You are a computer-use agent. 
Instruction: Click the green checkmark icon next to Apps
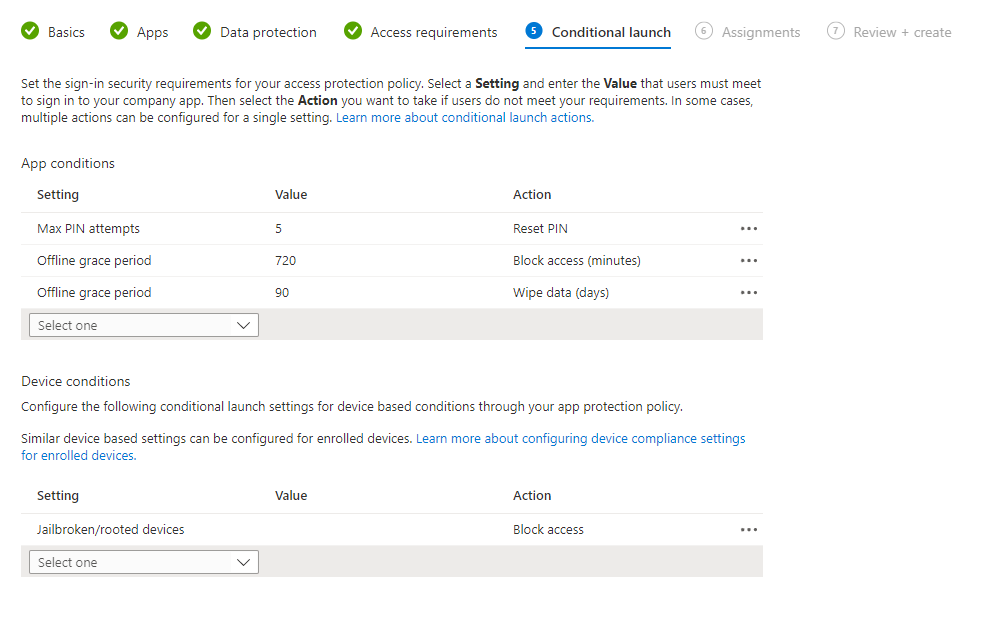119,32
